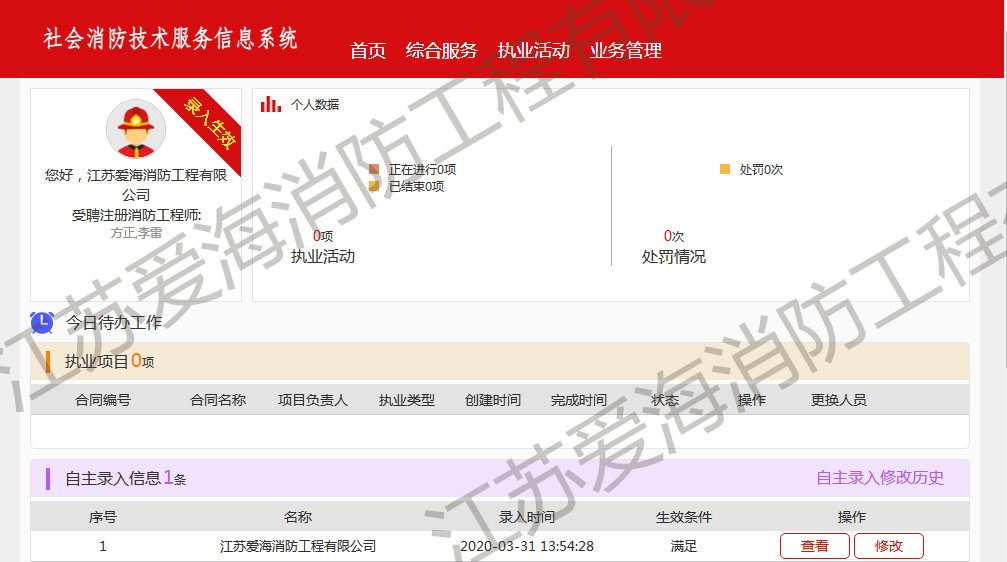The width and height of the screenshot is (1007, 562).
Task: Click the alarm clock icon beside 今日待办工作
Action: [42, 322]
